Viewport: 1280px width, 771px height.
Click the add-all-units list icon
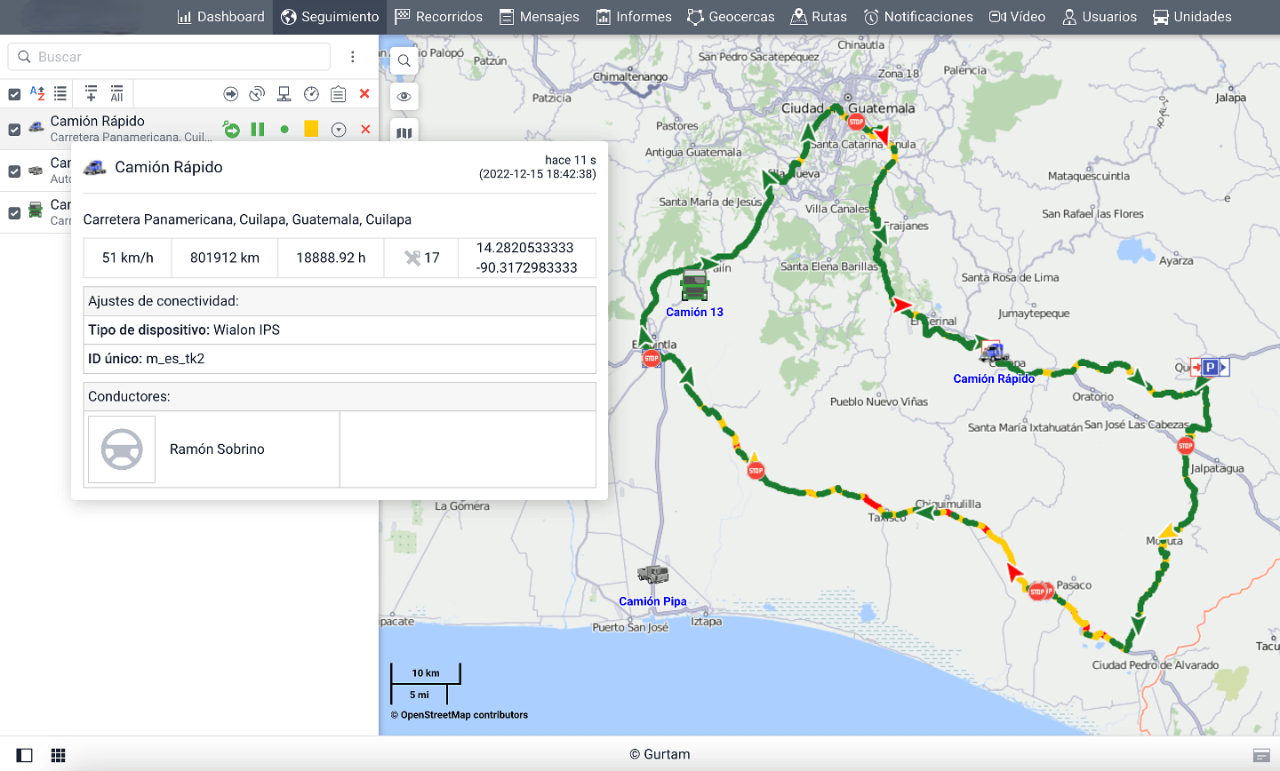click(x=117, y=94)
